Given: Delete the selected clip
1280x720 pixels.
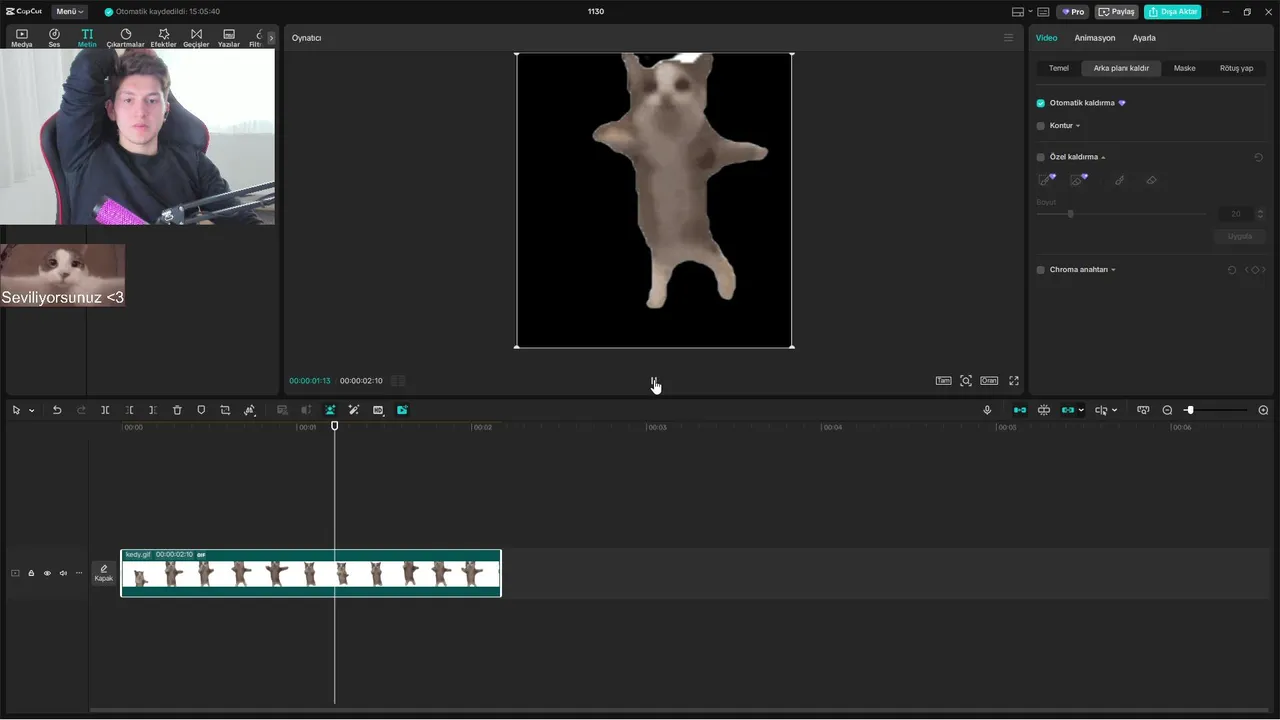Looking at the screenshot, I should pyautogui.click(x=177, y=410).
